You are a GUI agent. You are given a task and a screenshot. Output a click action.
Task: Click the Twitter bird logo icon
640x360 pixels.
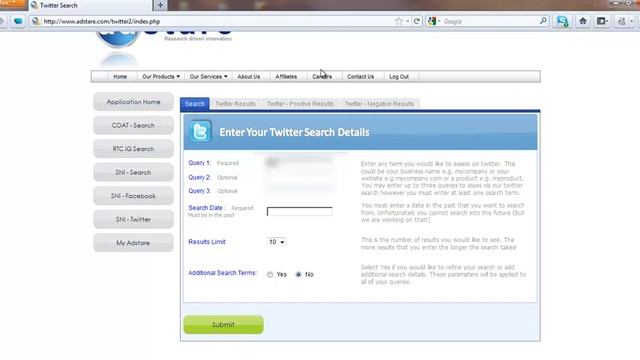(200, 131)
